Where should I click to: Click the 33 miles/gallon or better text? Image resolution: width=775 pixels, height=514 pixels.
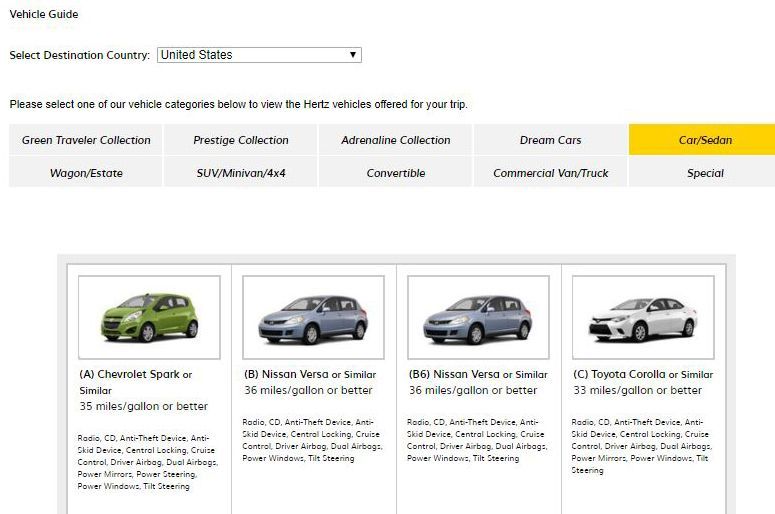pos(638,390)
